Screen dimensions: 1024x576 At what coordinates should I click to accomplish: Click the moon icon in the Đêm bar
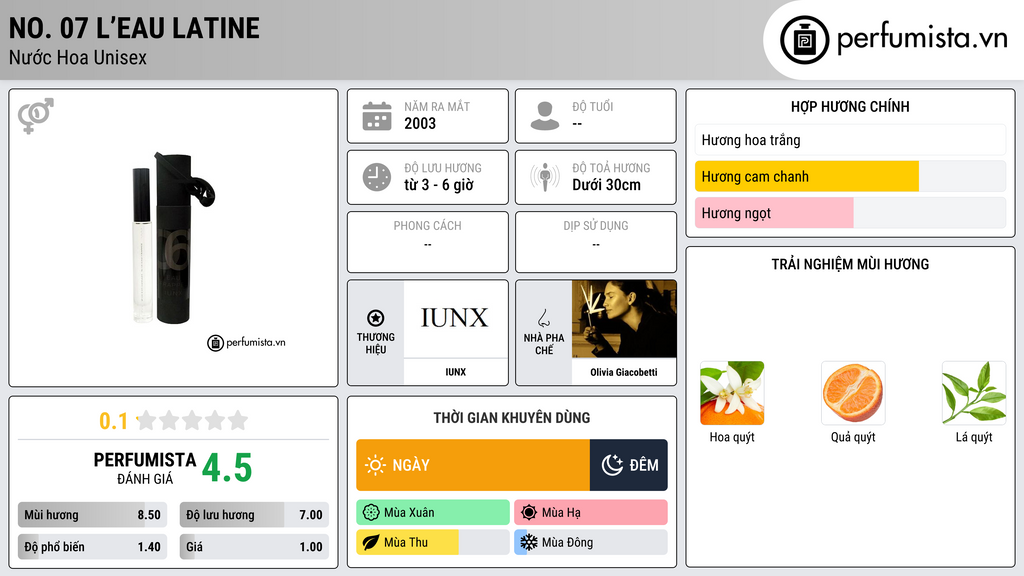[612, 465]
